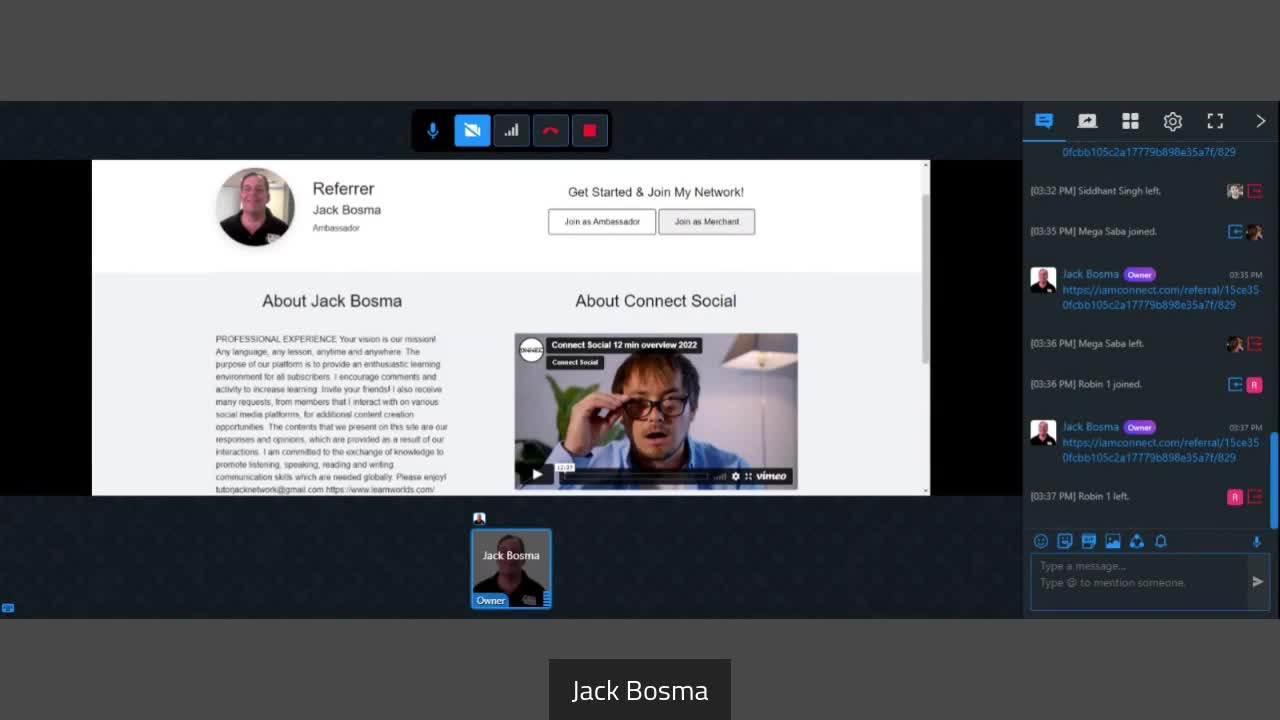This screenshot has height=720, width=1280.
Task: Click video title Connect Social 12 min overview
Action: point(624,345)
